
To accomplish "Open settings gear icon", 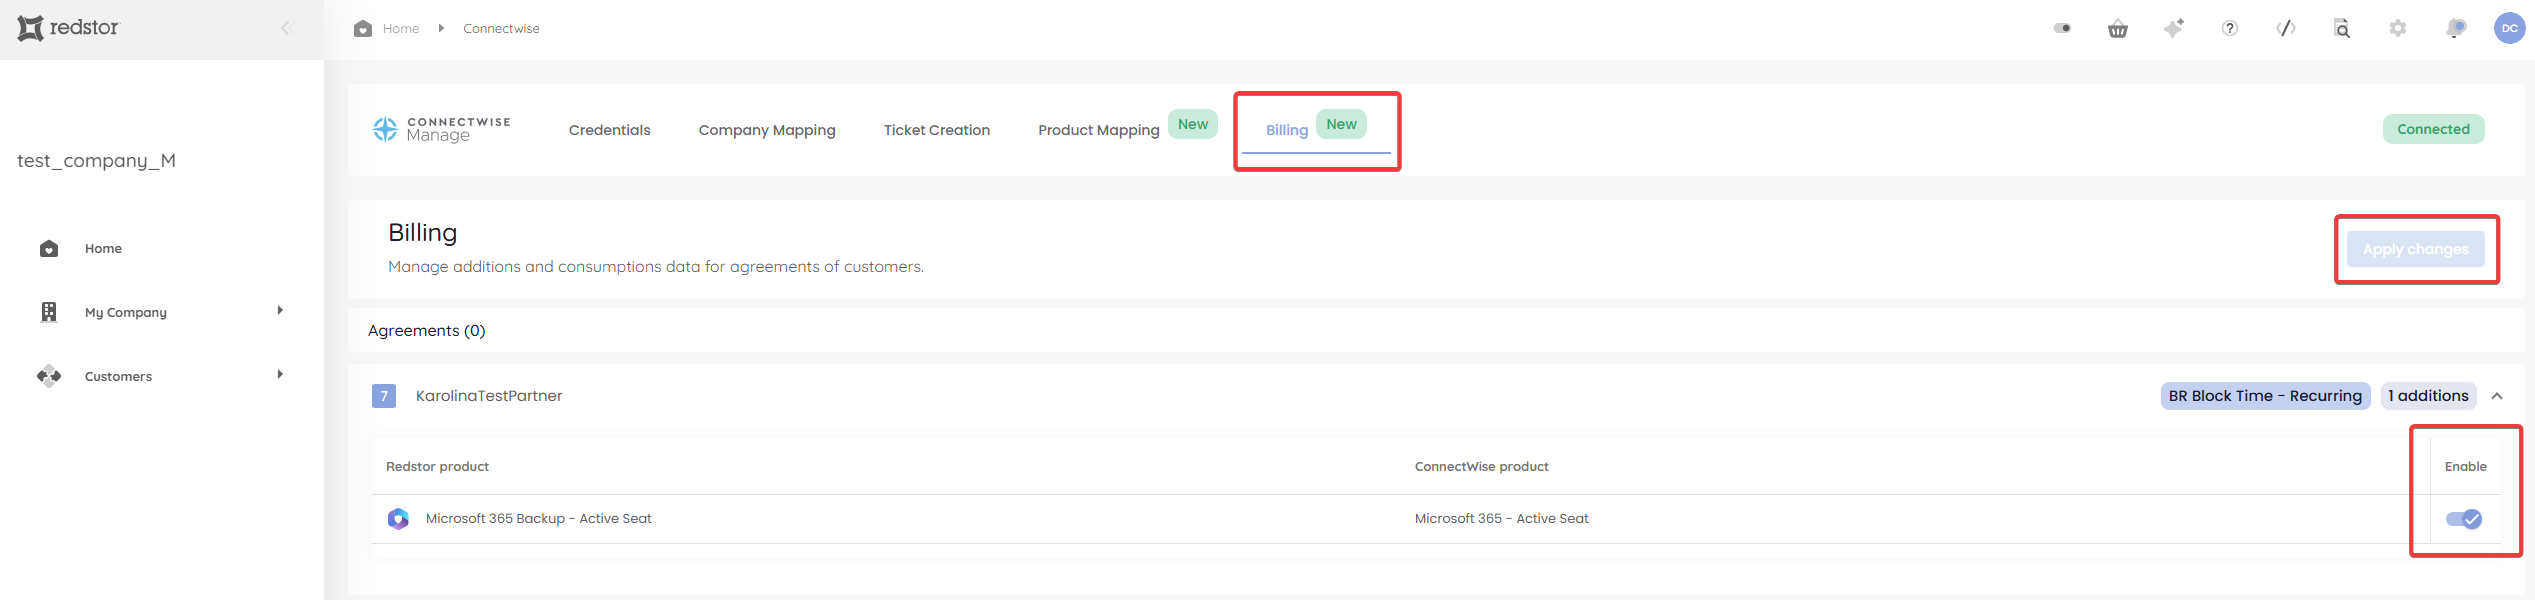I will pyautogui.click(x=2398, y=28).
